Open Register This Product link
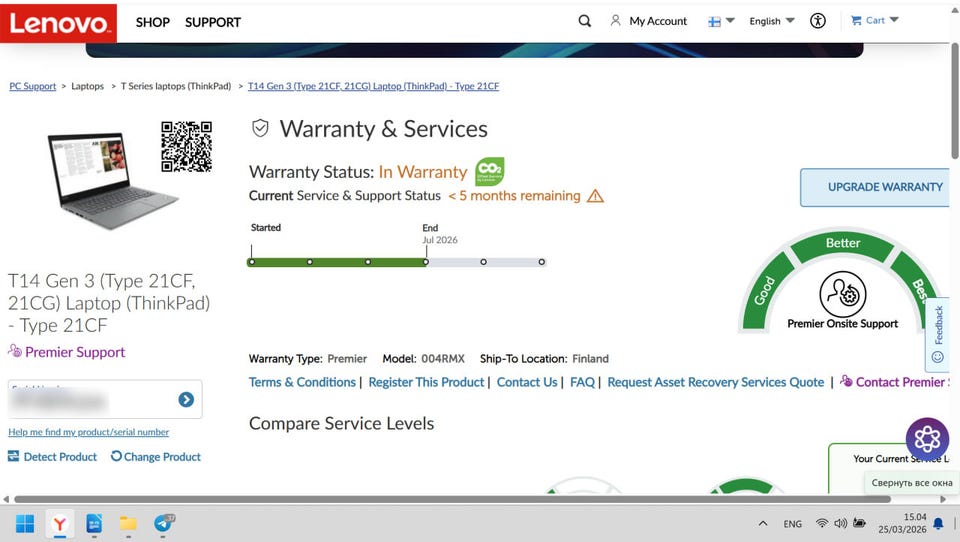Screen dimensions: 960x542 point(426,382)
